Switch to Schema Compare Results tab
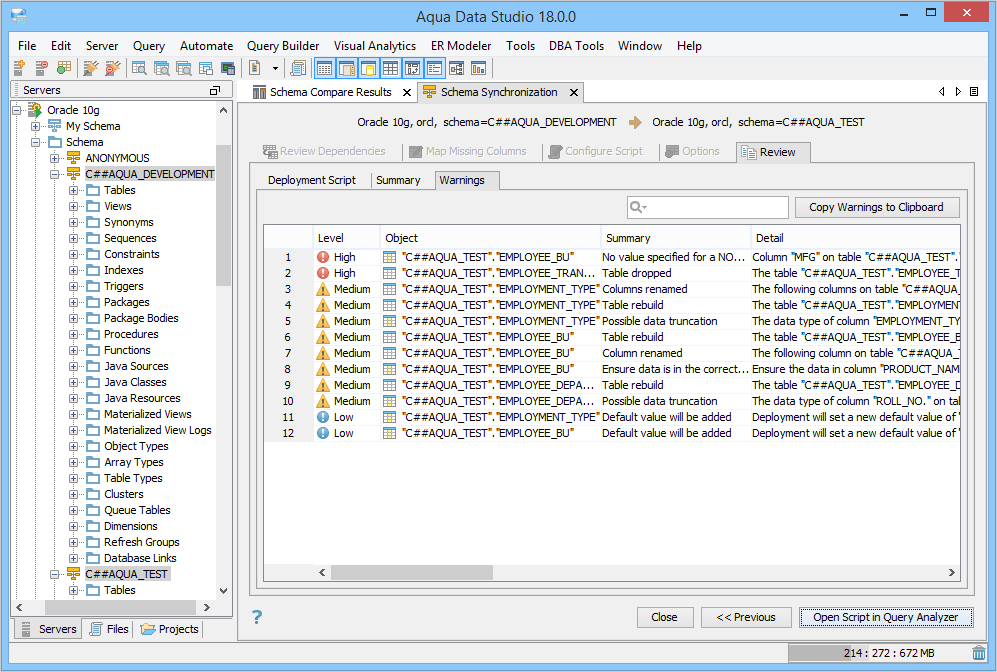Viewport: 997px width, 672px height. [331, 92]
